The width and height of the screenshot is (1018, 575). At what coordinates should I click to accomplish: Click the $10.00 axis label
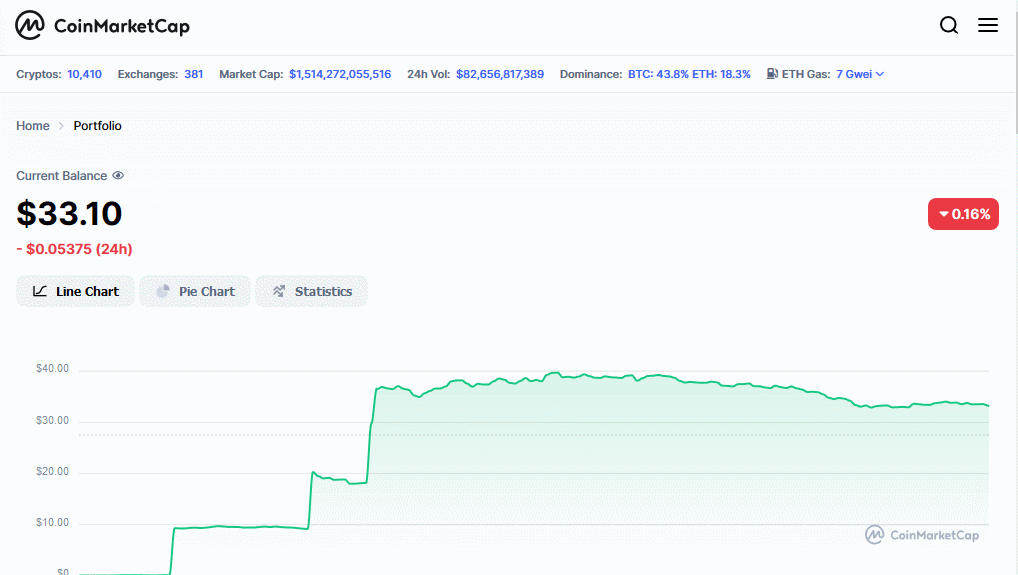[x=53, y=522]
